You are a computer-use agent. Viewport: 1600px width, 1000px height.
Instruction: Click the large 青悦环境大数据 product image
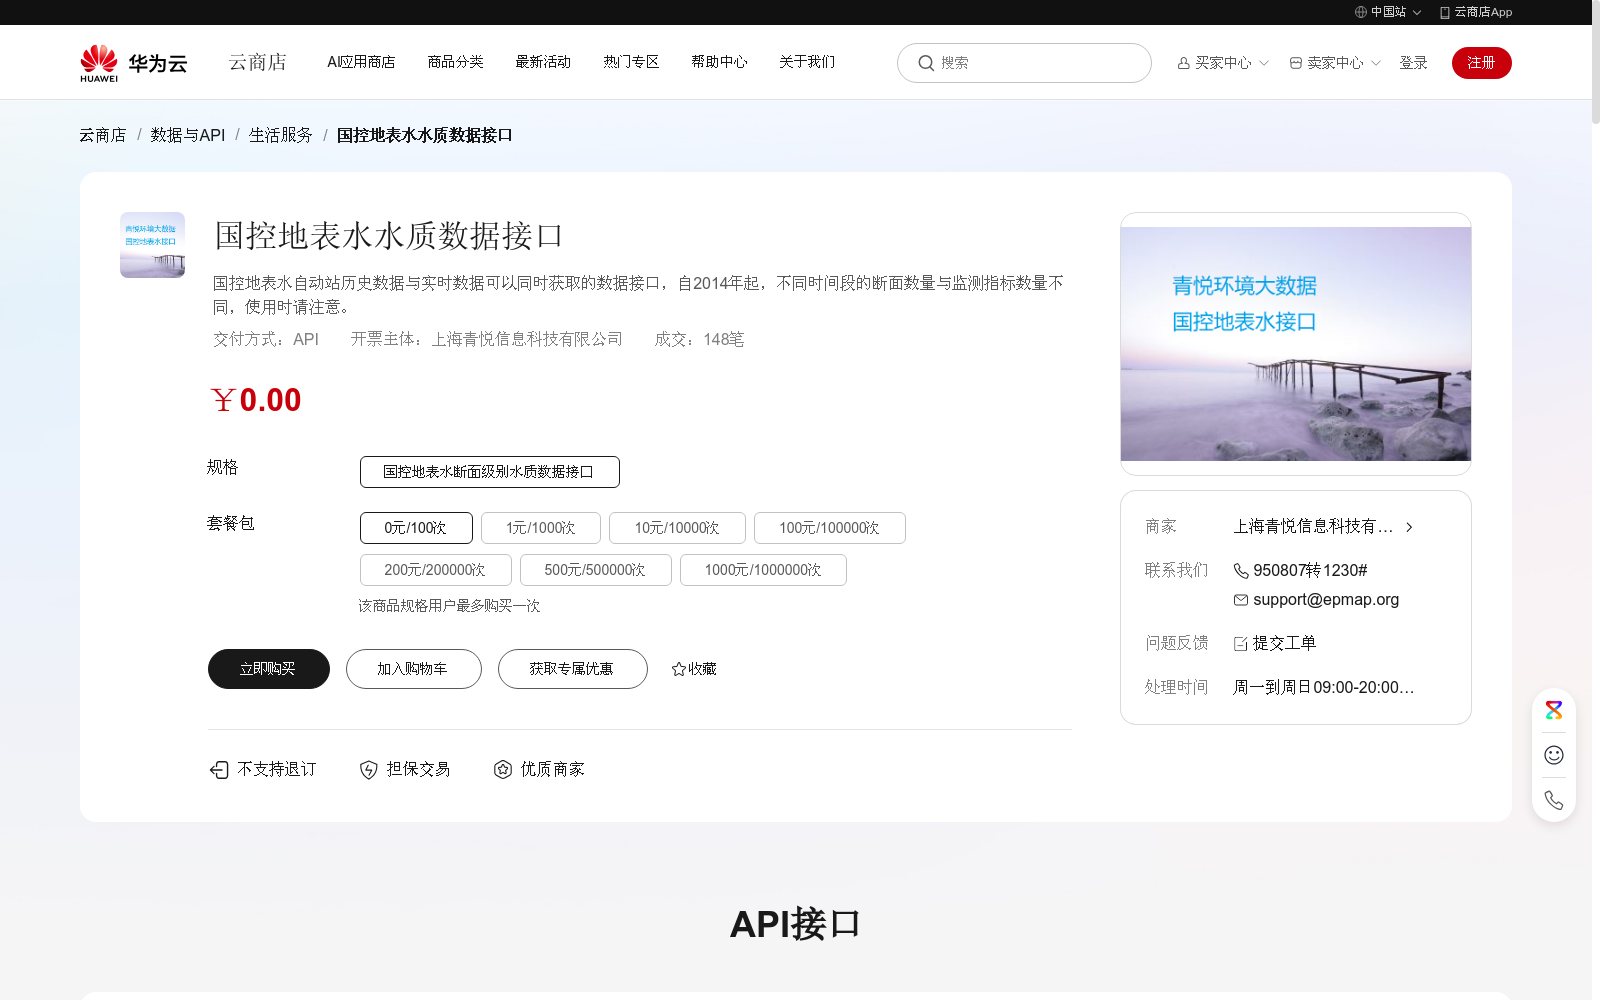[x=1296, y=344]
